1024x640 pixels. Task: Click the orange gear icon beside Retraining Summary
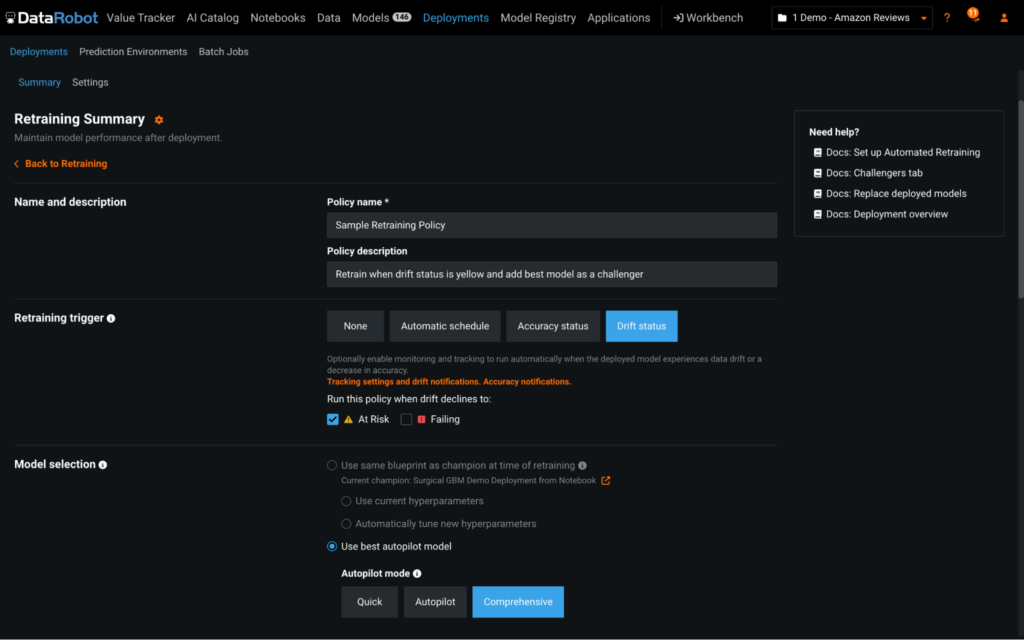159,120
